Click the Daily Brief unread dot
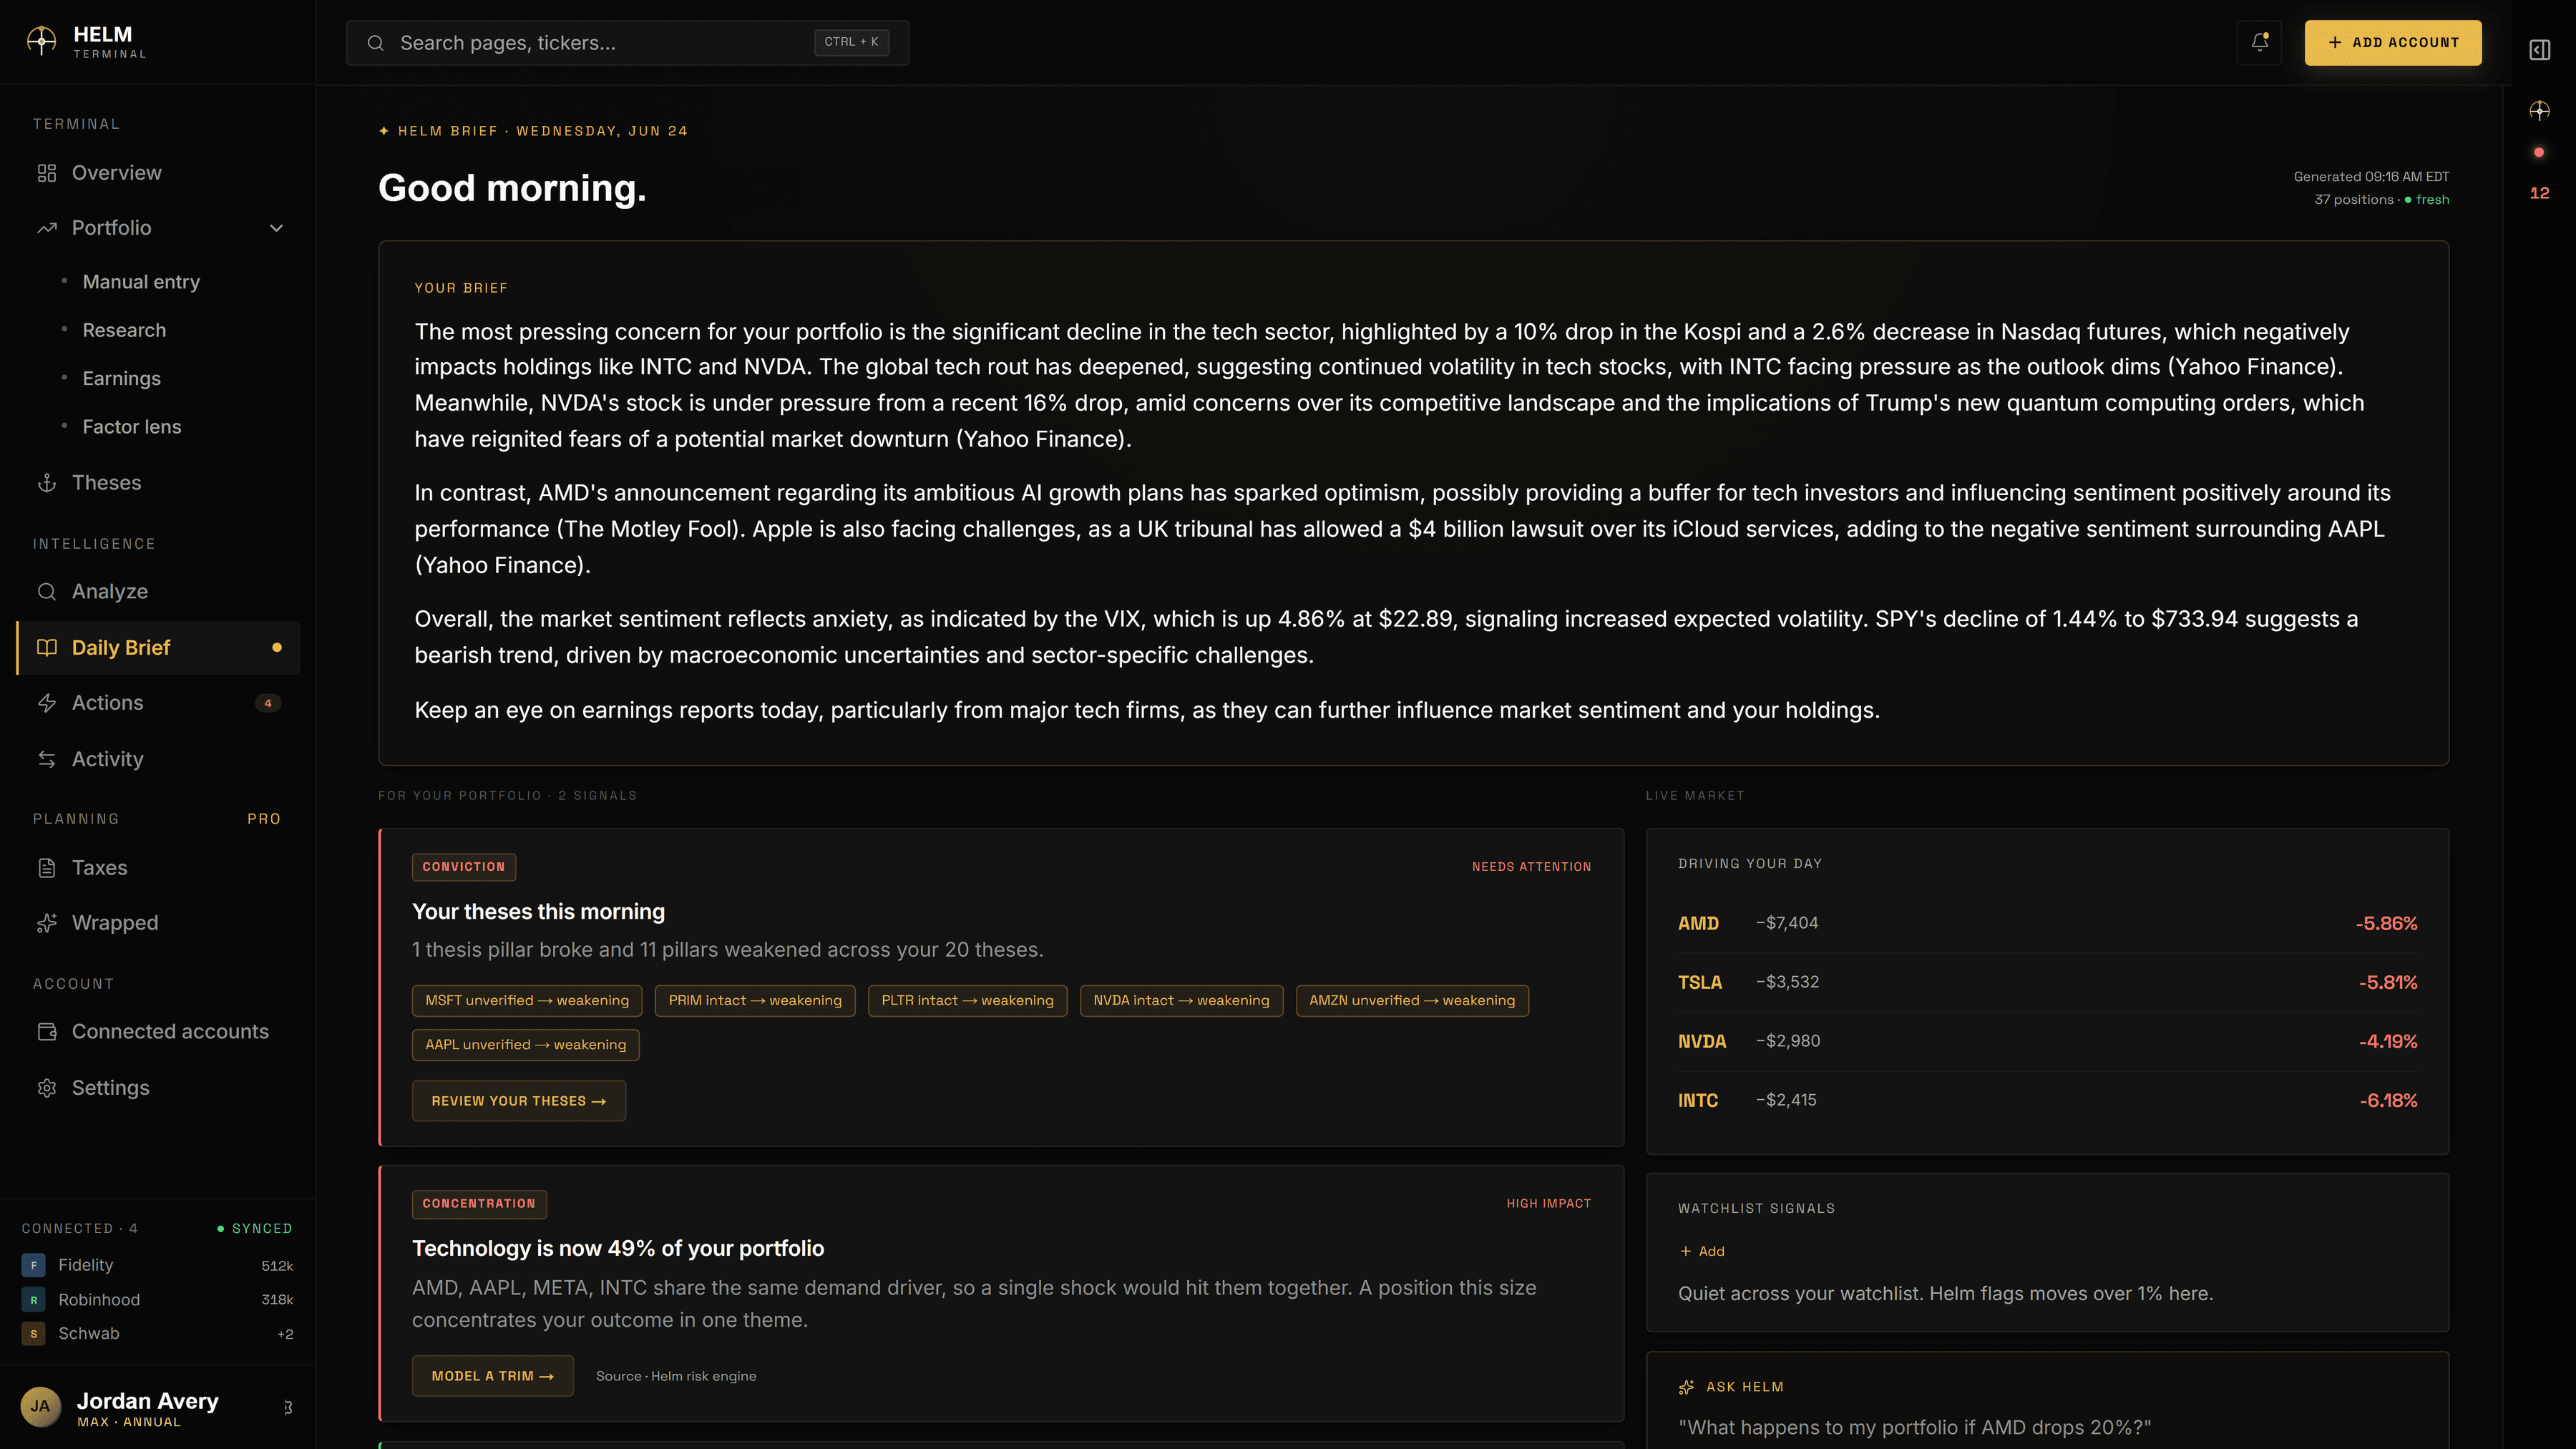The height and width of the screenshot is (1449, 2576). point(277,647)
